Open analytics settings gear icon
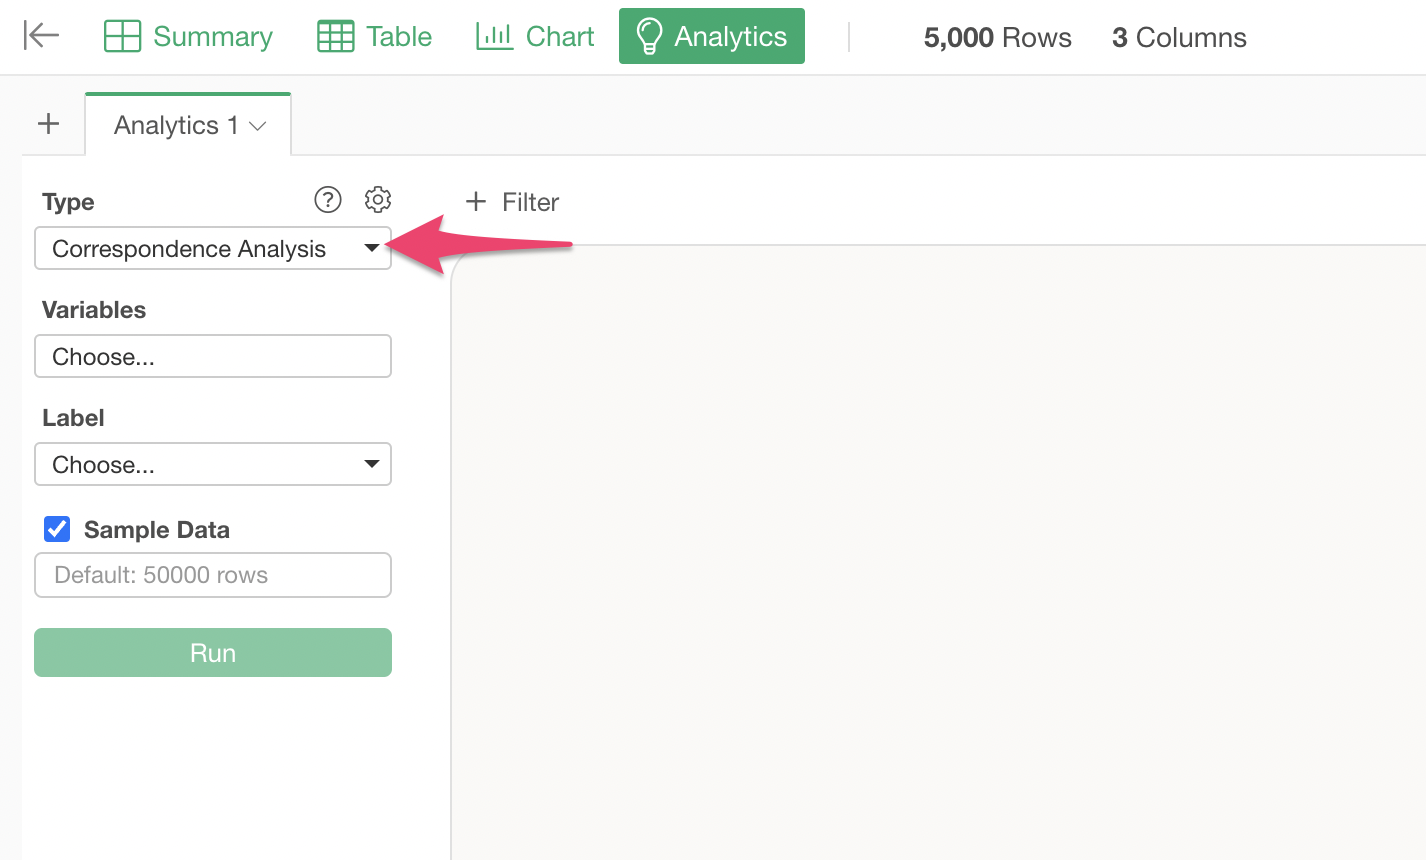Screen dimensions: 1426x860 click(378, 200)
